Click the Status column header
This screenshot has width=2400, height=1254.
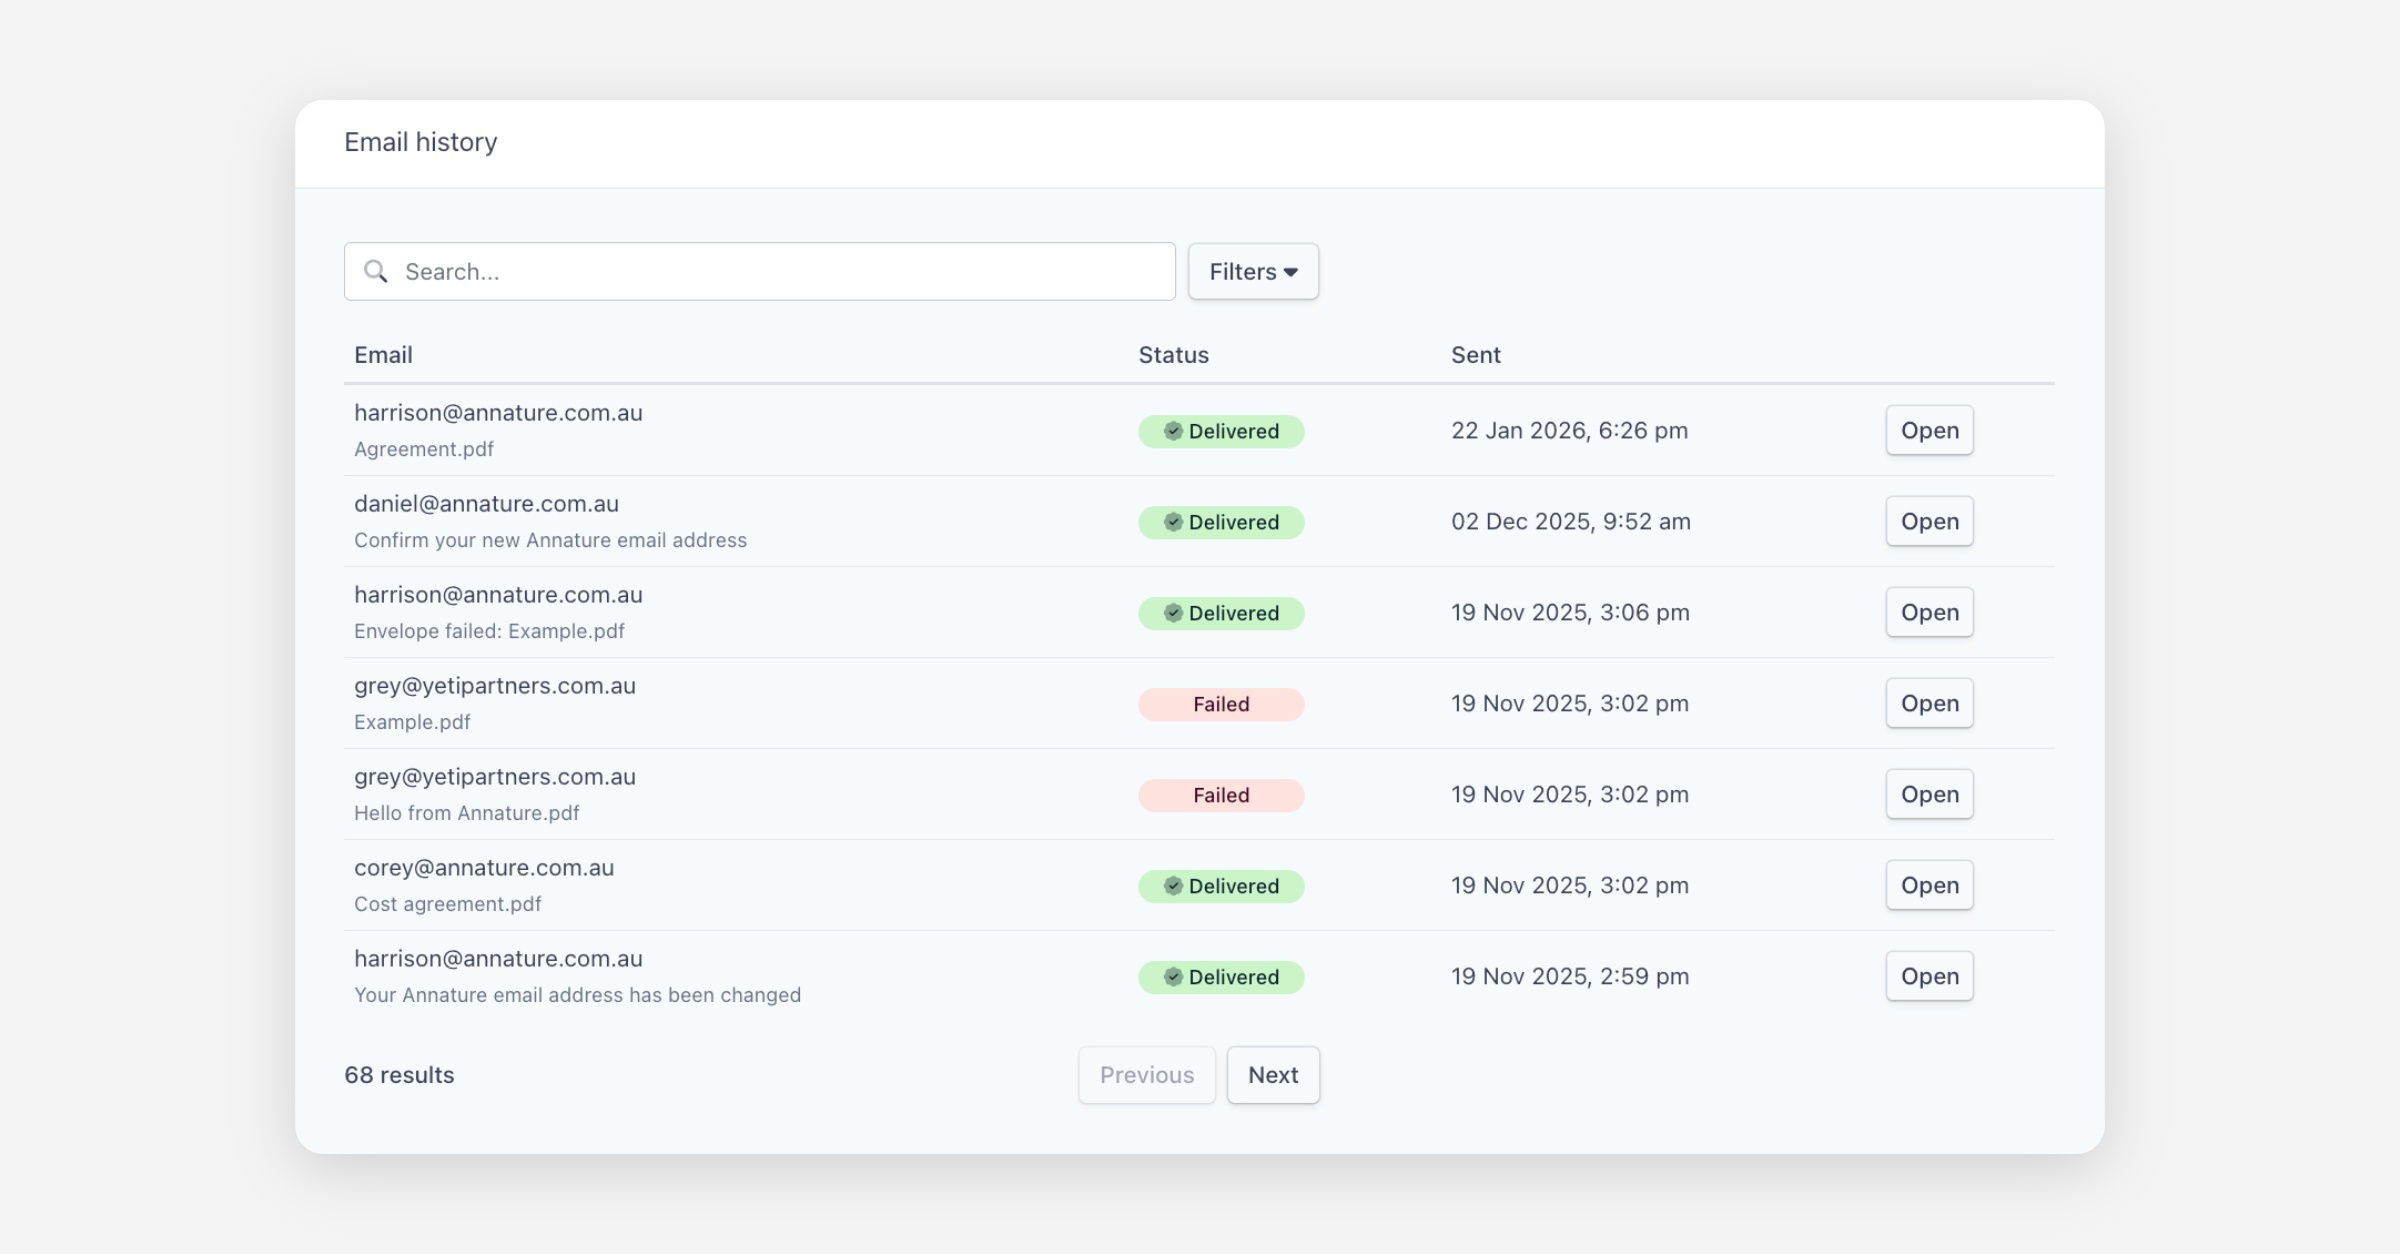pyautogui.click(x=1173, y=355)
